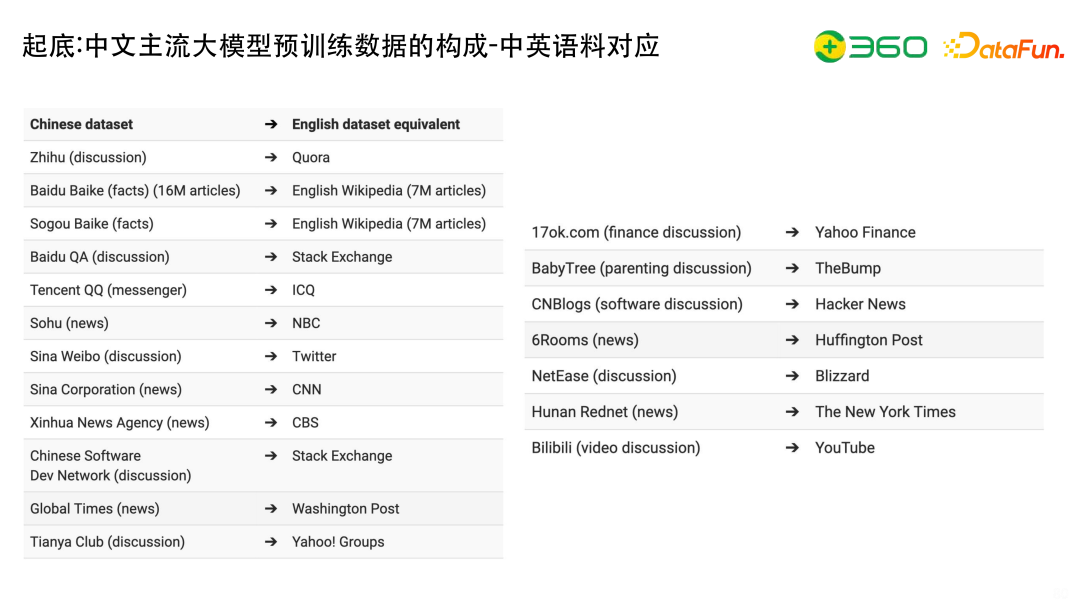1080x608 pixels.
Task: Select 'CNBlogs (software discussion)' cell
Action: 636,304
